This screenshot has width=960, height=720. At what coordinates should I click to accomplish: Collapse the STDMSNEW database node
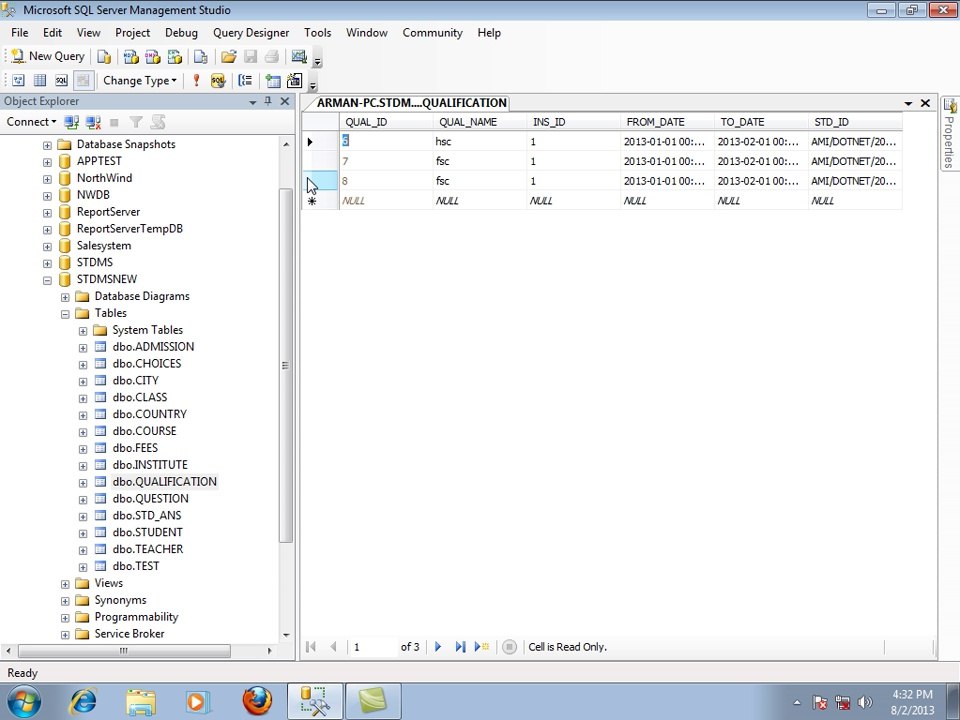47,280
